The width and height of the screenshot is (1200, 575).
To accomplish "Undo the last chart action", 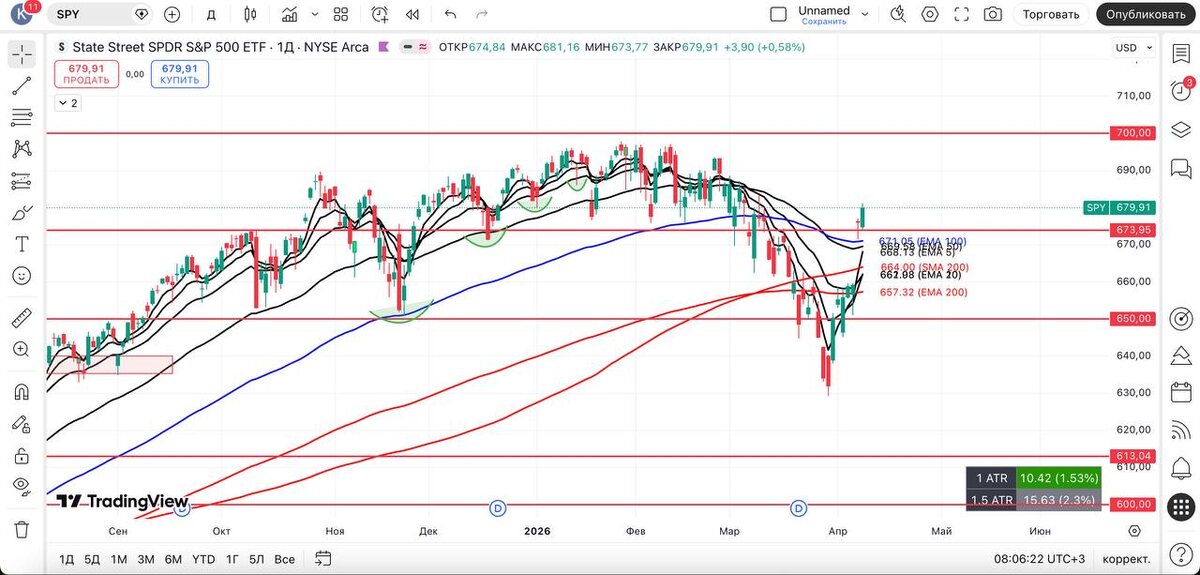I will click(x=450, y=14).
